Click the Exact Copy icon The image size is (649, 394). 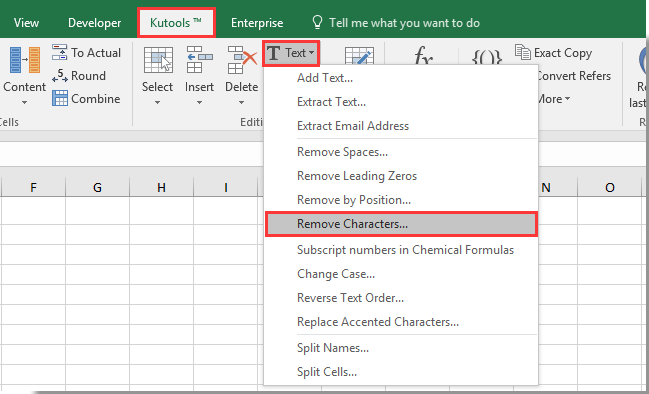[523, 53]
